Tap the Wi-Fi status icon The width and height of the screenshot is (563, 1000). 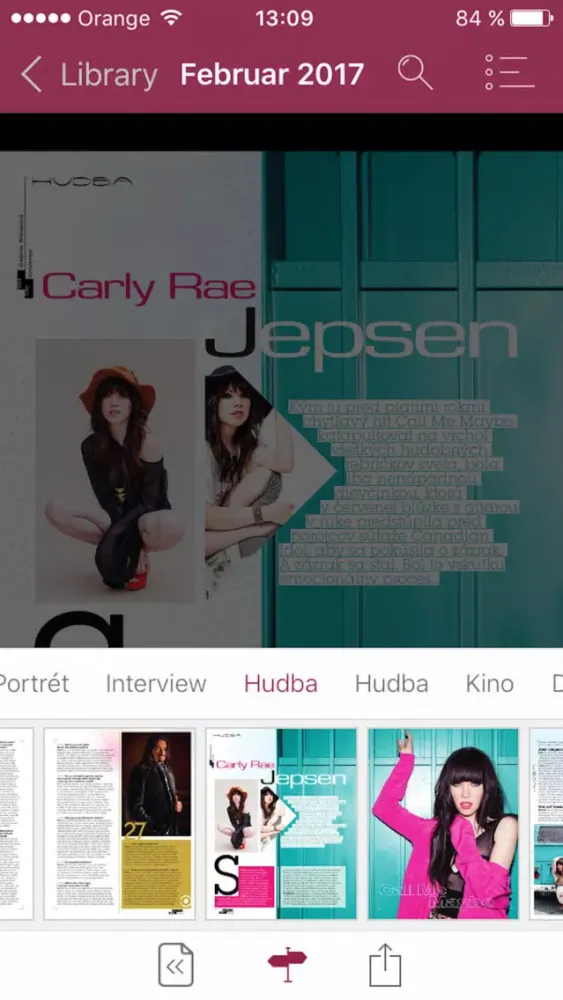pos(171,18)
